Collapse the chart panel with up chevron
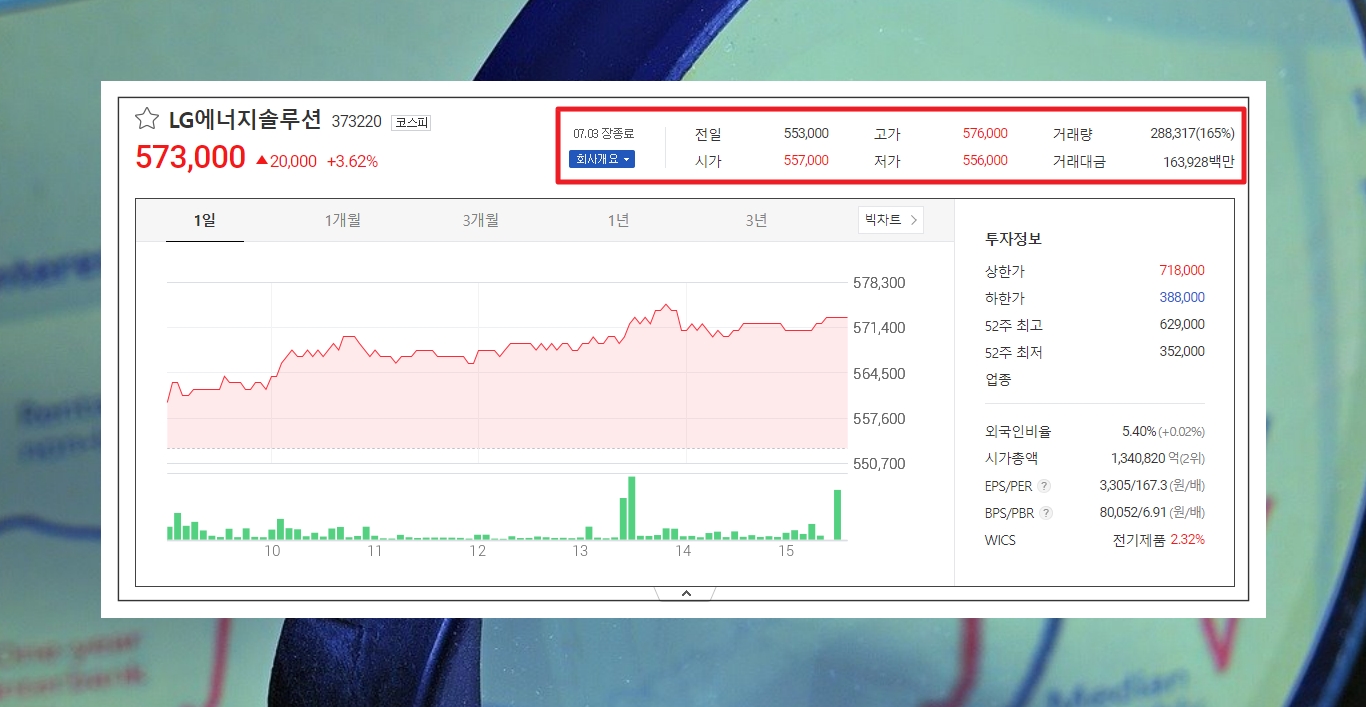Viewport: 1366px width, 707px height. click(x=686, y=593)
